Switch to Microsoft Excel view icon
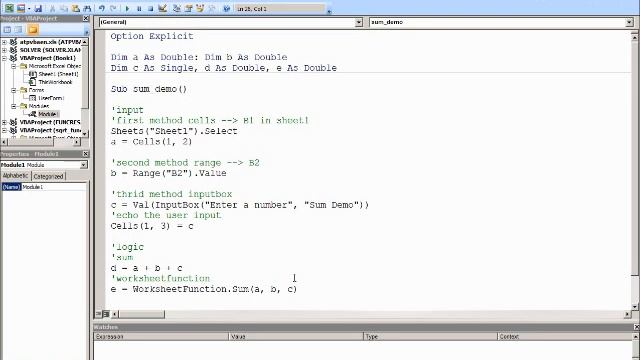This screenshot has height=360, width=640. (9, 8)
